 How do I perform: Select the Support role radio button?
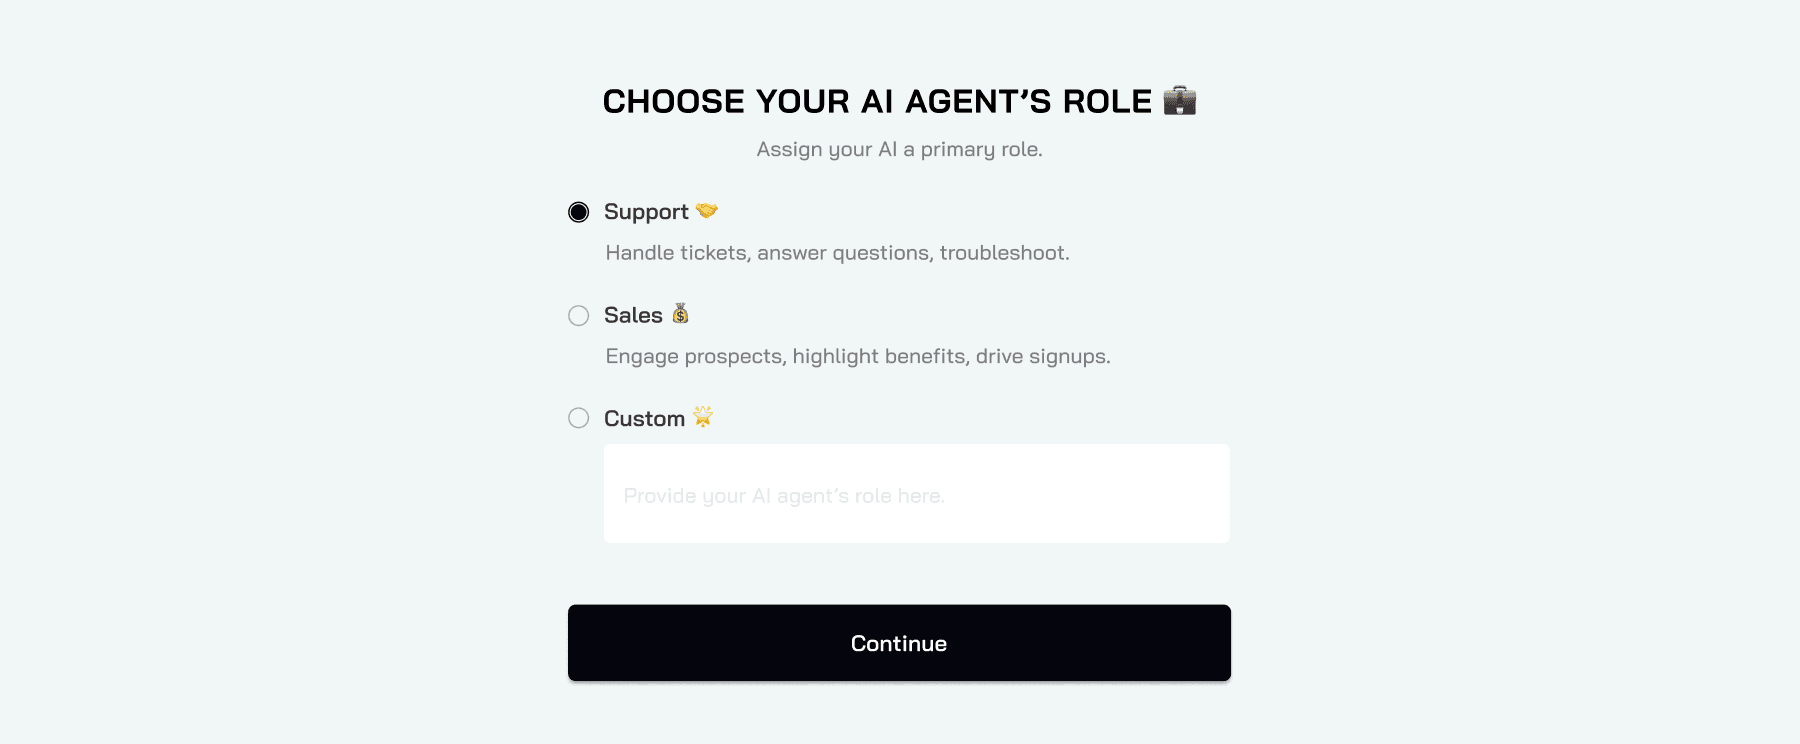click(x=578, y=211)
